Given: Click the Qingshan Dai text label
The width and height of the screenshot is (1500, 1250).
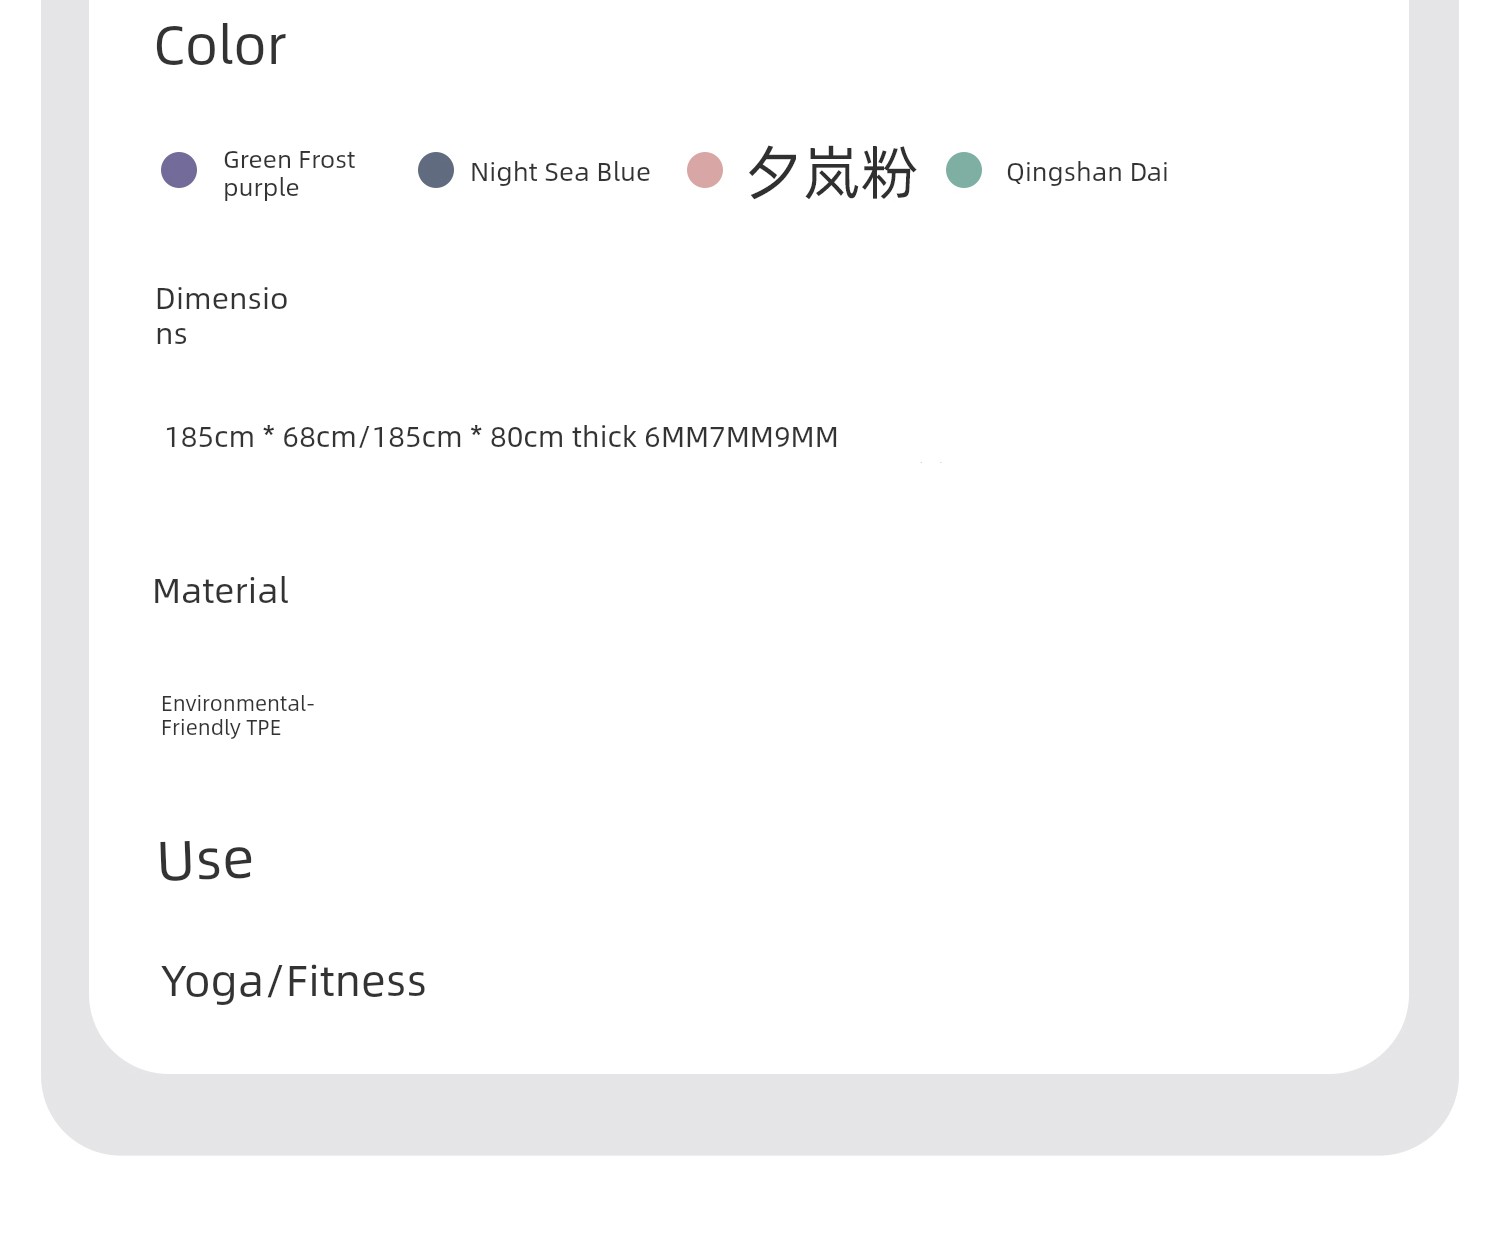Looking at the screenshot, I should [x=1087, y=173].
